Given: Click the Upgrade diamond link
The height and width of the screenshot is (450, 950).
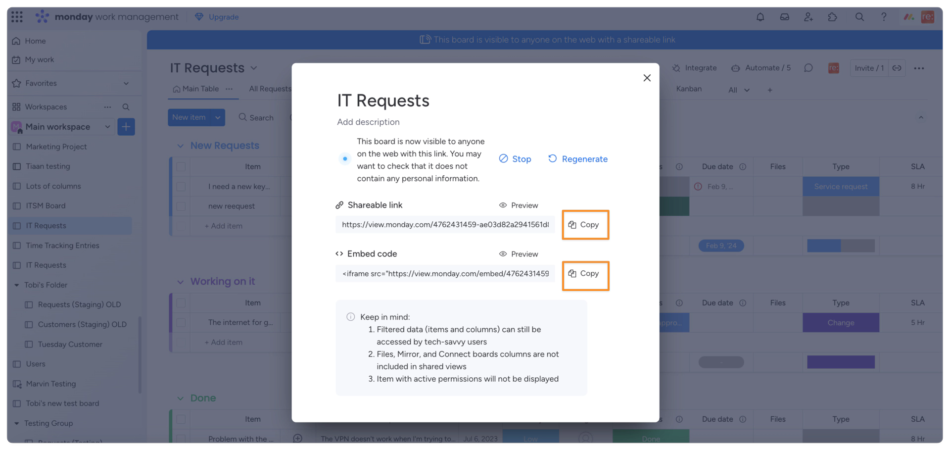Looking at the screenshot, I should pyautogui.click(x=217, y=17).
